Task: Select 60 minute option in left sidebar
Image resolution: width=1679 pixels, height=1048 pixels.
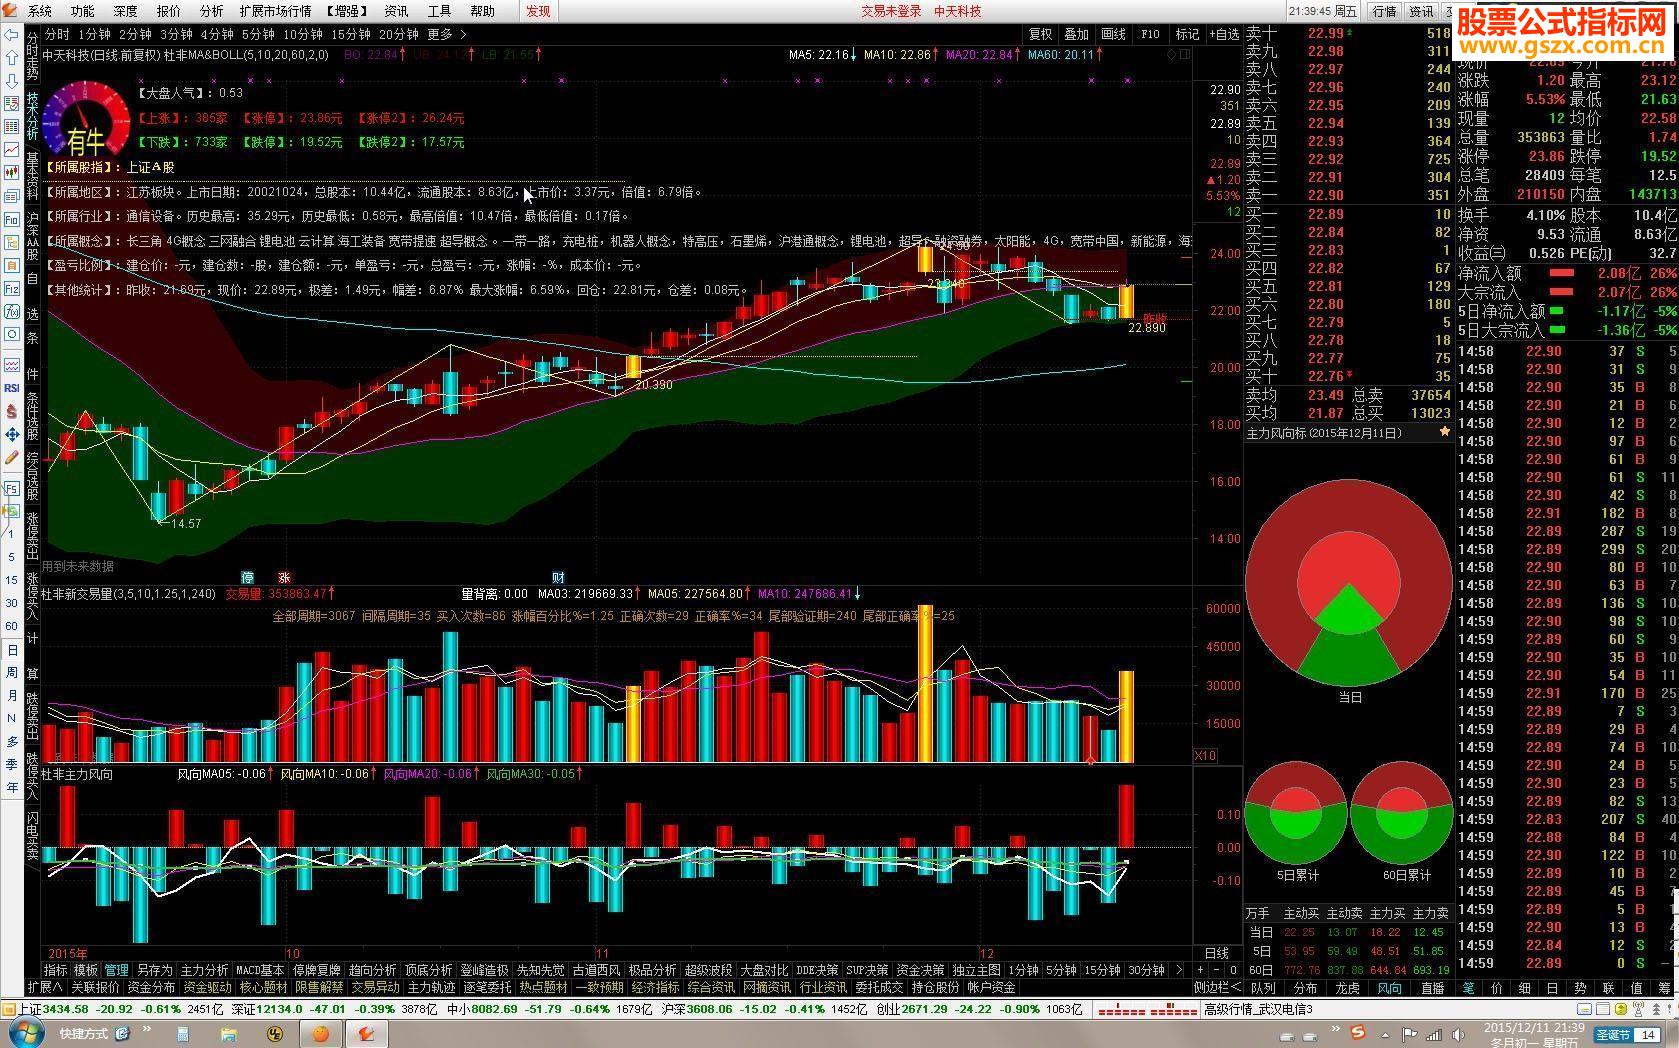Action: (11, 626)
